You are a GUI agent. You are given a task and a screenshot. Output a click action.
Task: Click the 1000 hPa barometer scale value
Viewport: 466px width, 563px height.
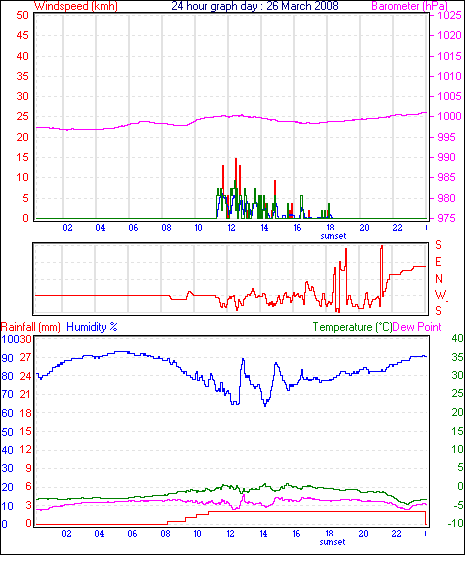(x=449, y=116)
